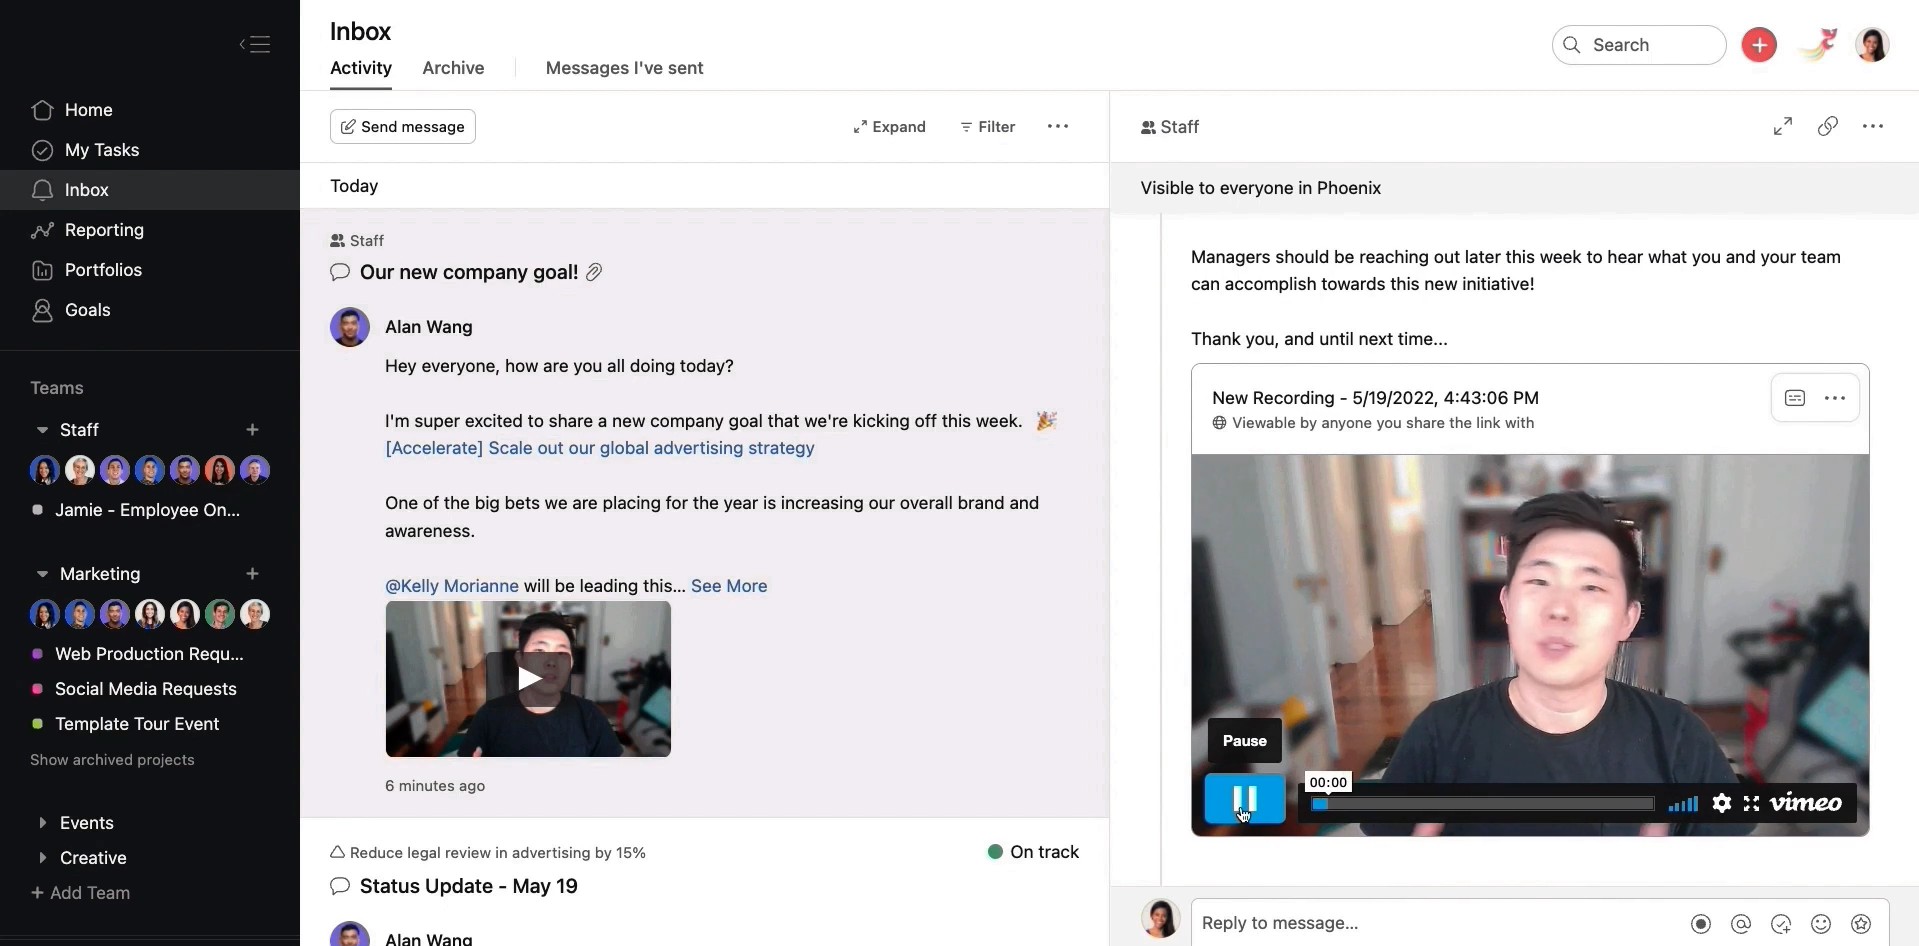Switch to the Archive tab
This screenshot has width=1919, height=946.
click(453, 68)
